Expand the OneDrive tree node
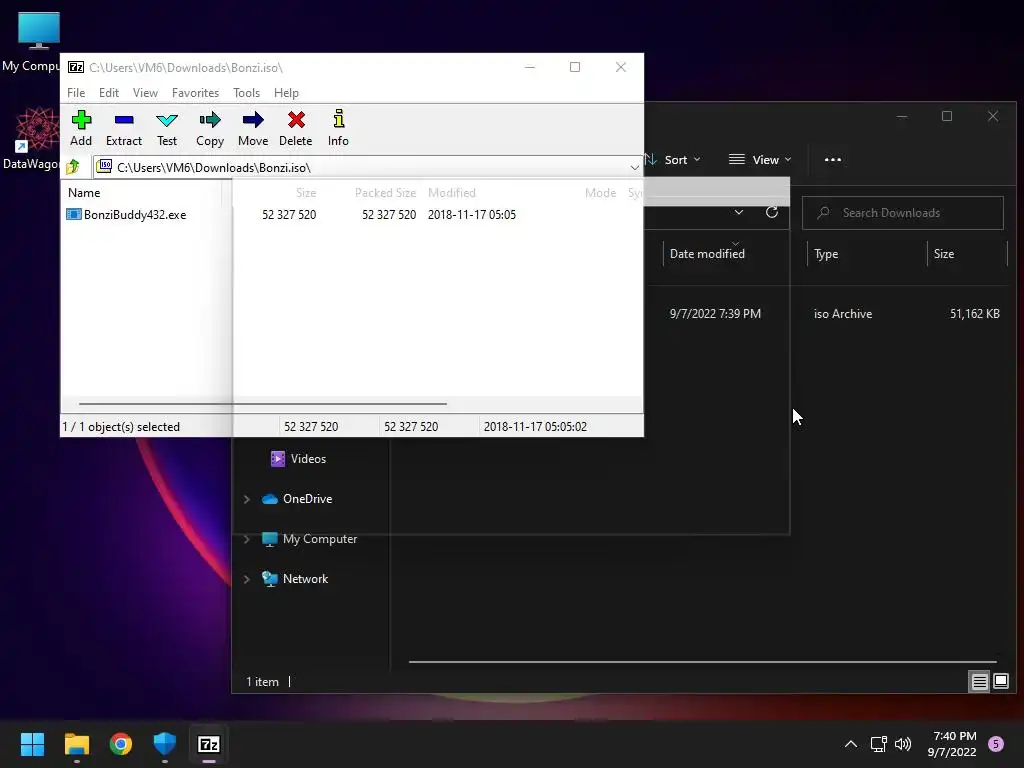This screenshot has height=768, width=1024. pyautogui.click(x=247, y=500)
